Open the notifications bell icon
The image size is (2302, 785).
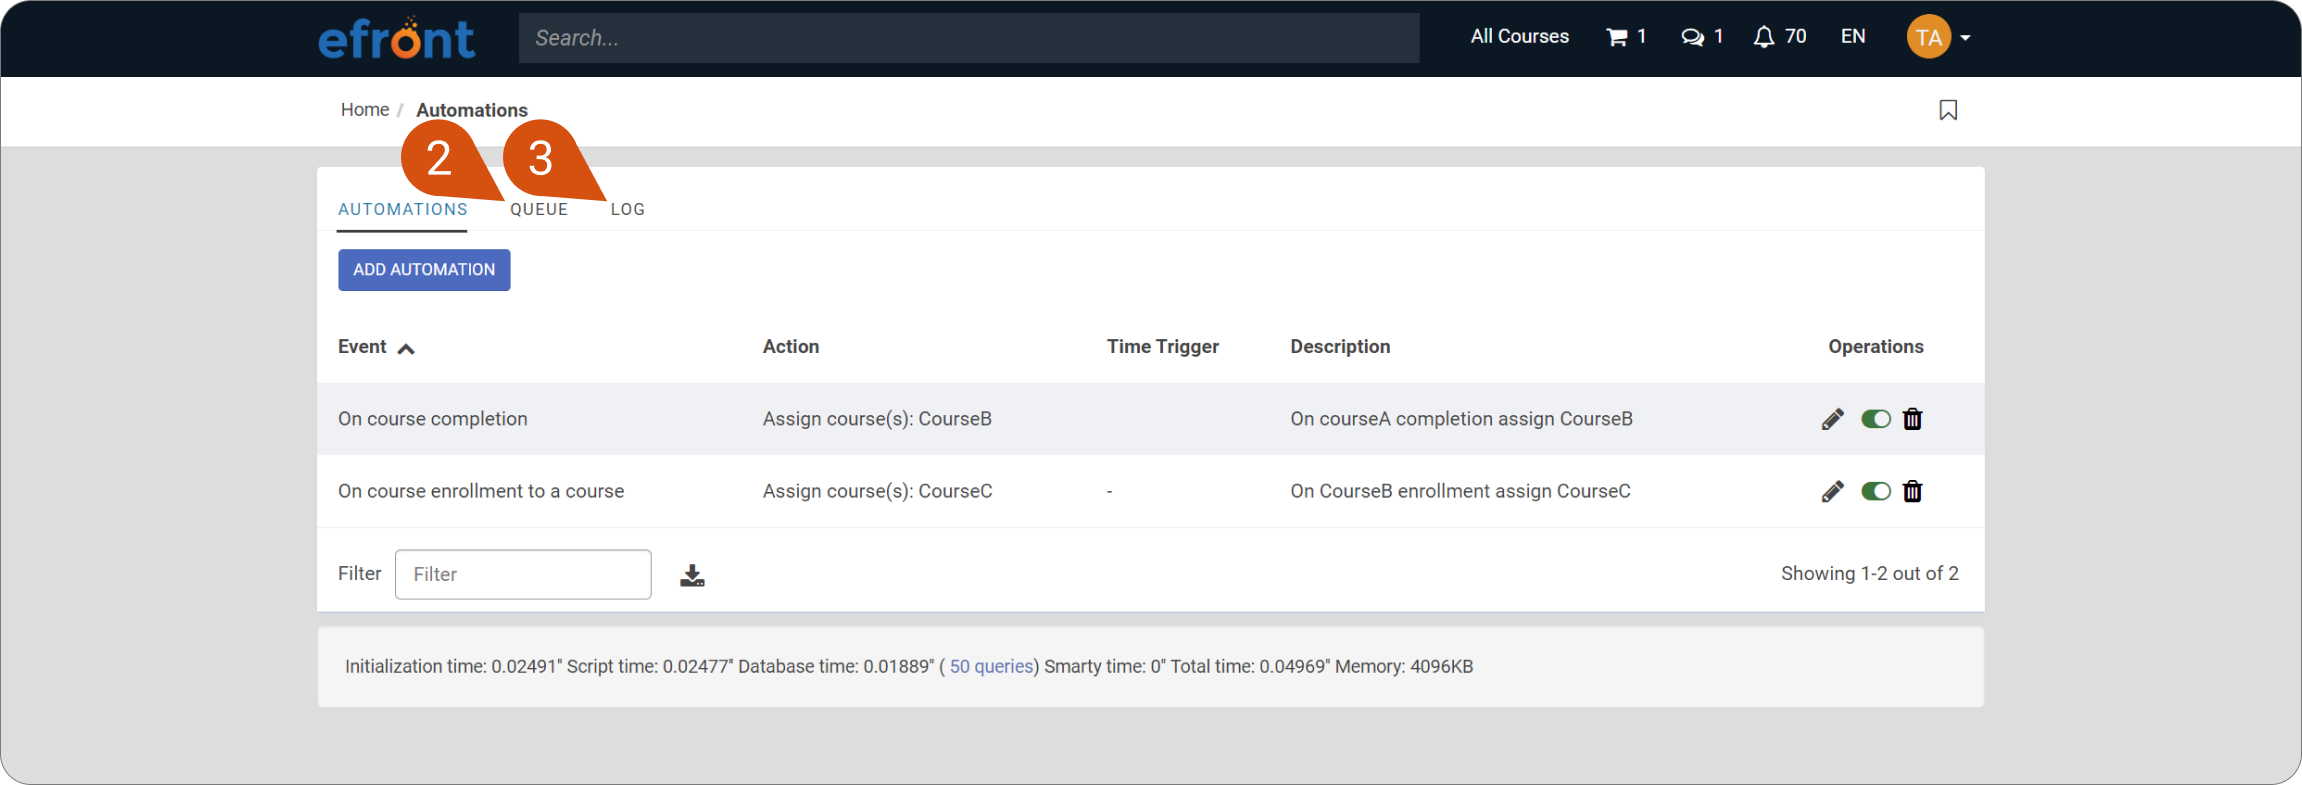(1764, 37)
